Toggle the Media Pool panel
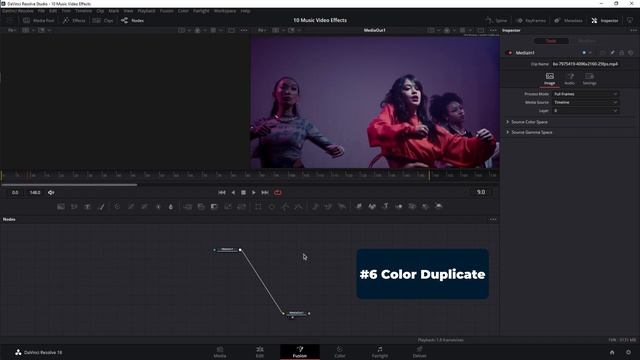The width and height of the screenshot is (640, 360). (x=39, y=20)
